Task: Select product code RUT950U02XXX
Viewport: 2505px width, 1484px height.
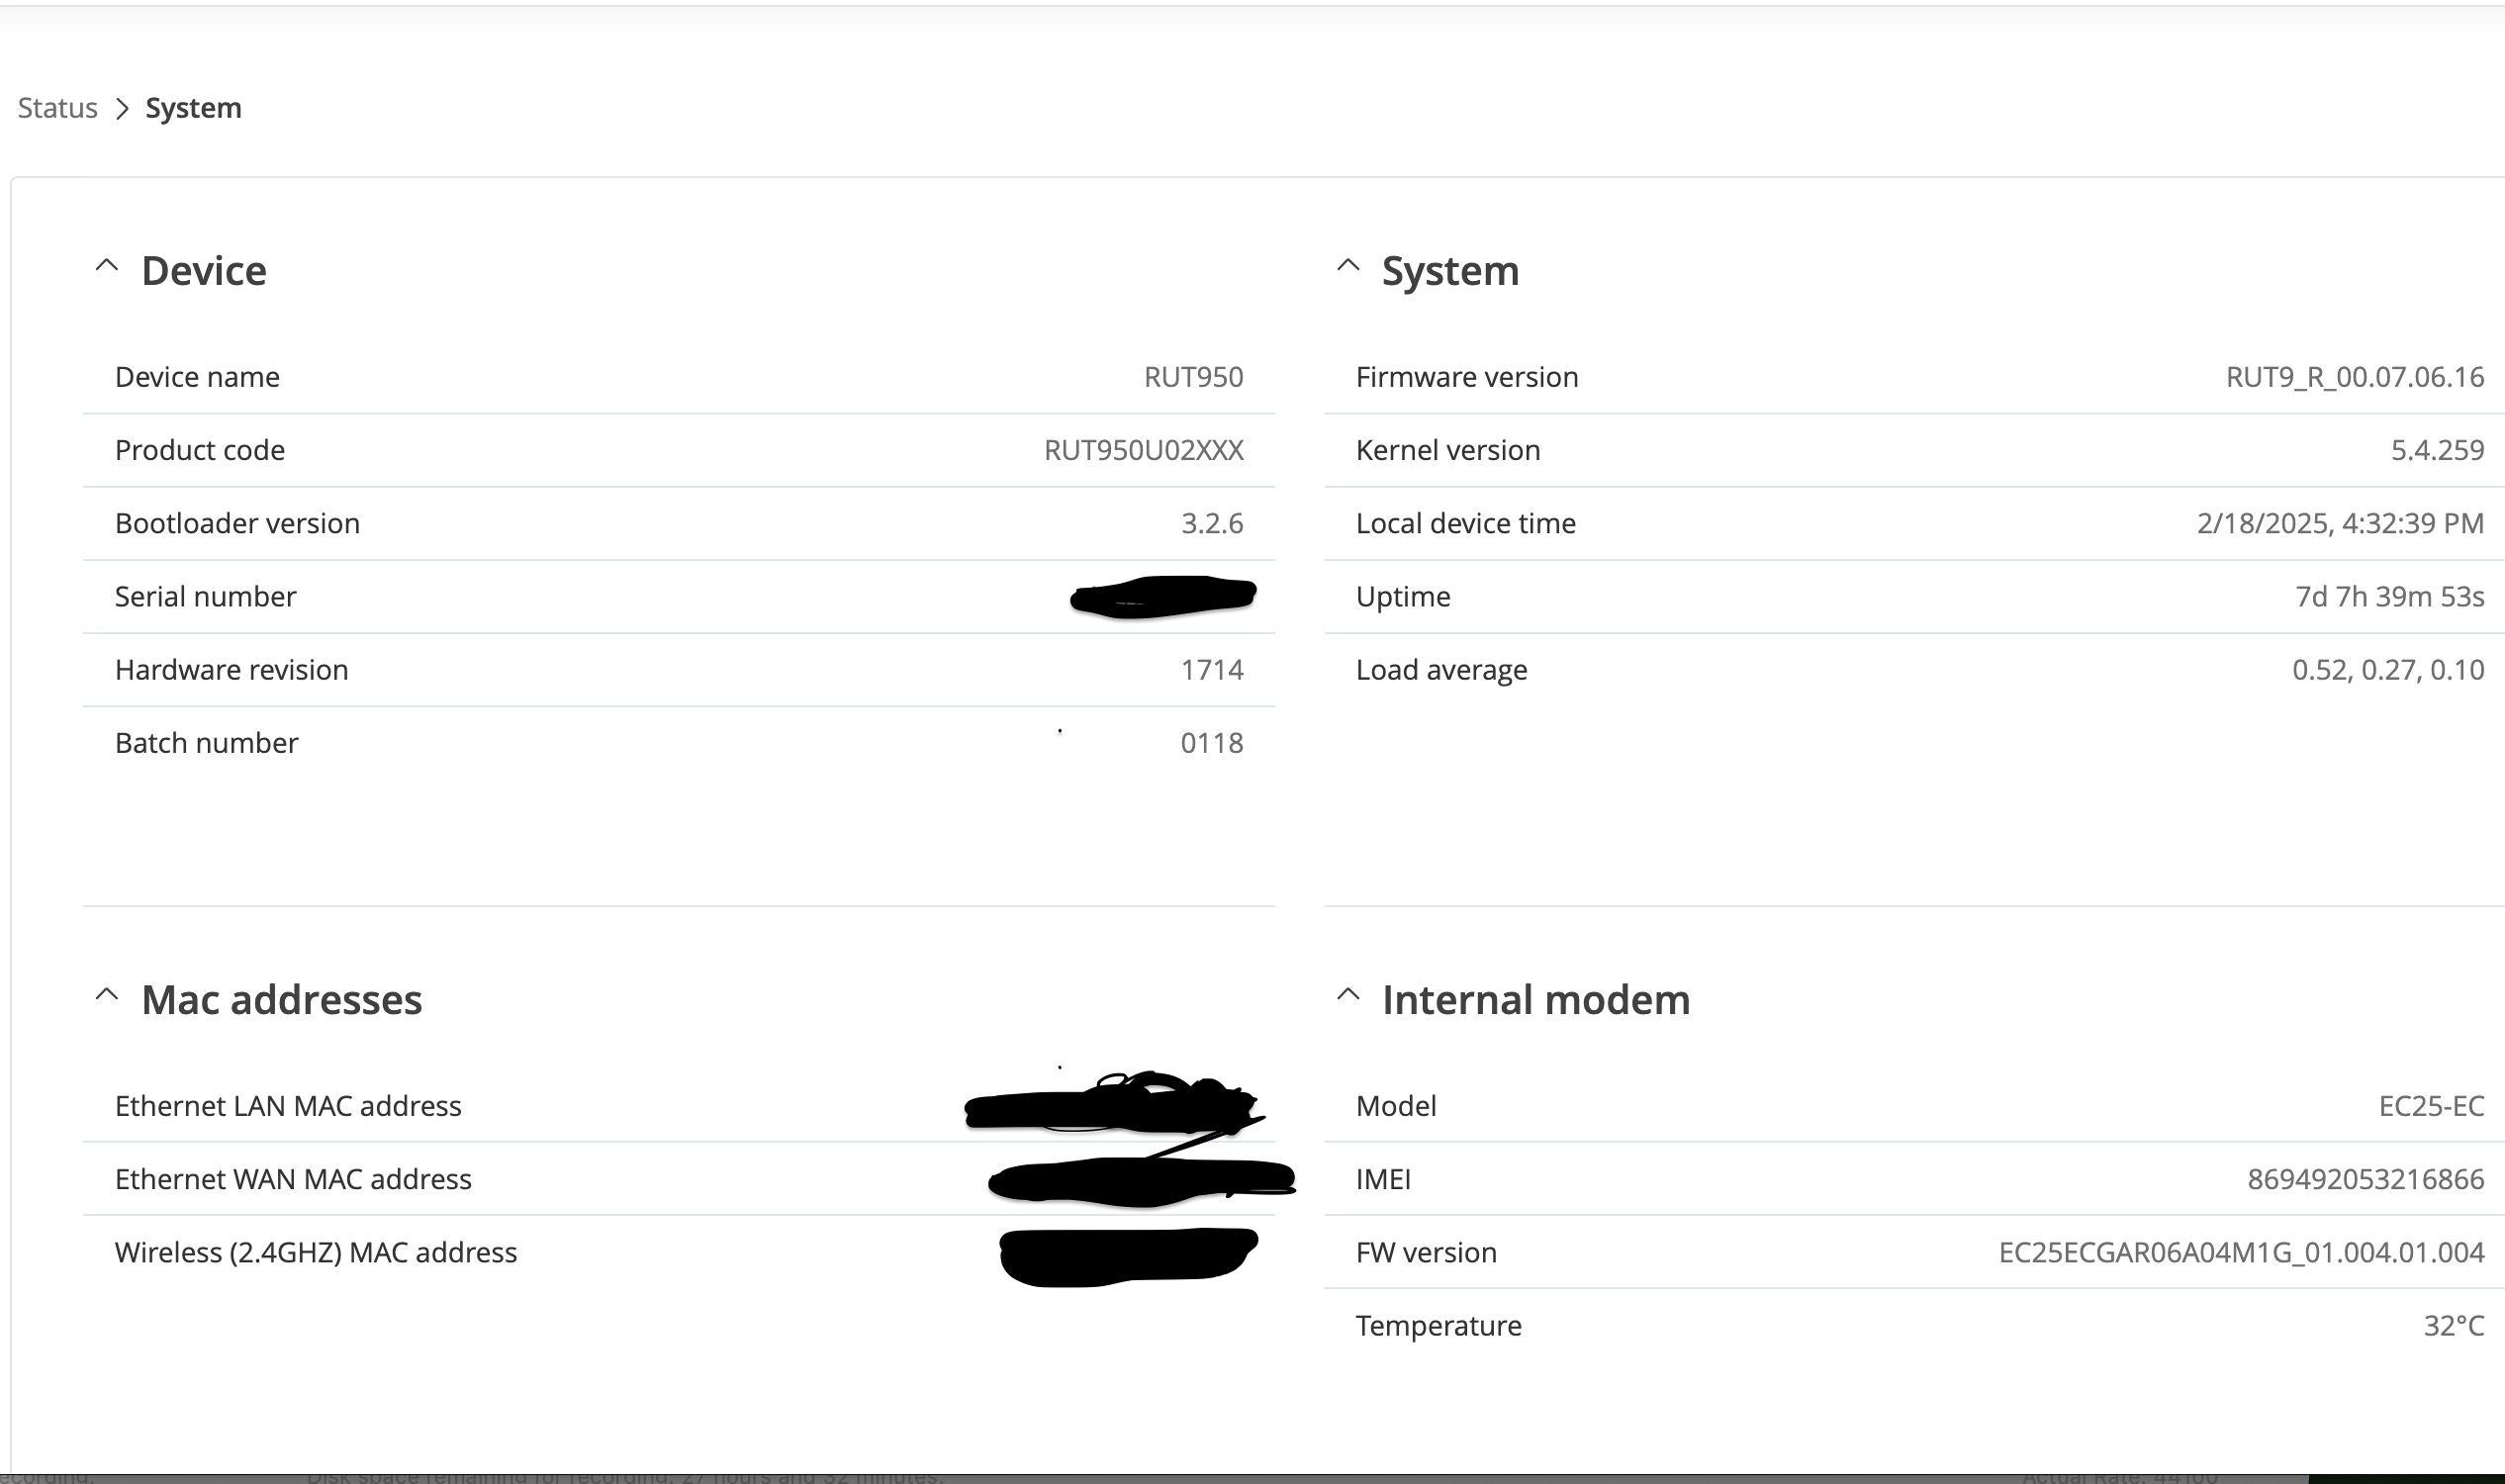Action: [1143, 450]
